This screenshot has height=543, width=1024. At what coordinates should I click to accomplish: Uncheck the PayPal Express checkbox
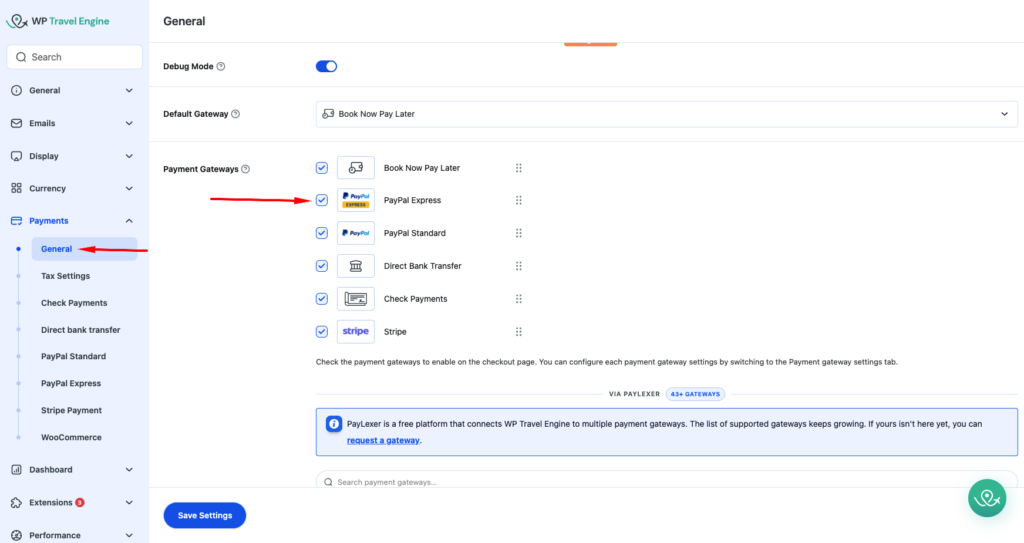[x=322, y=200]
